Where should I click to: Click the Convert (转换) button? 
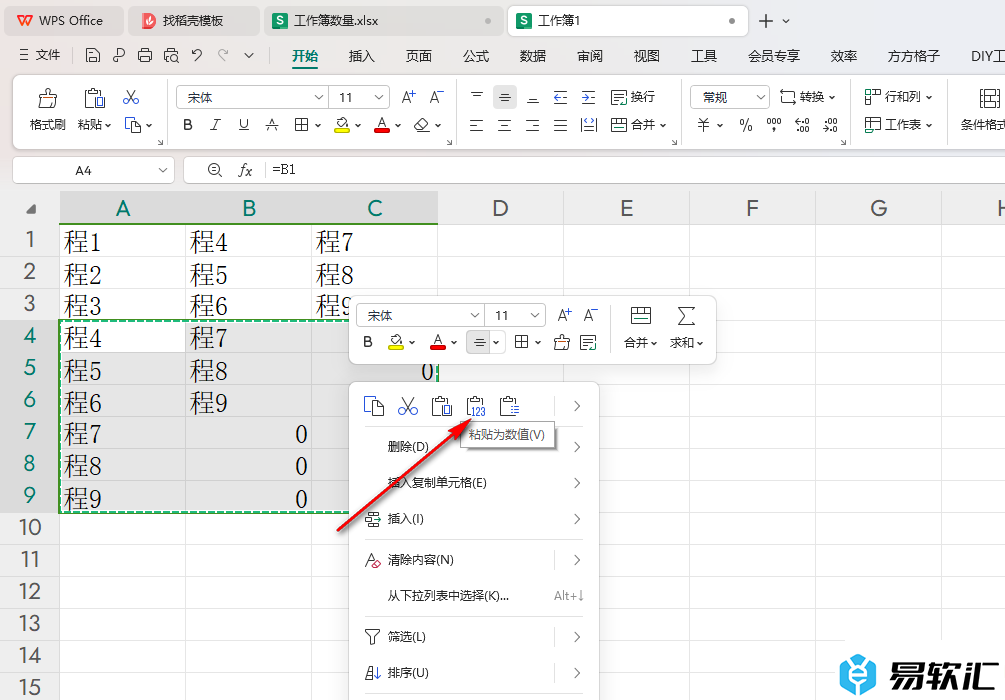tap(808, 97)
